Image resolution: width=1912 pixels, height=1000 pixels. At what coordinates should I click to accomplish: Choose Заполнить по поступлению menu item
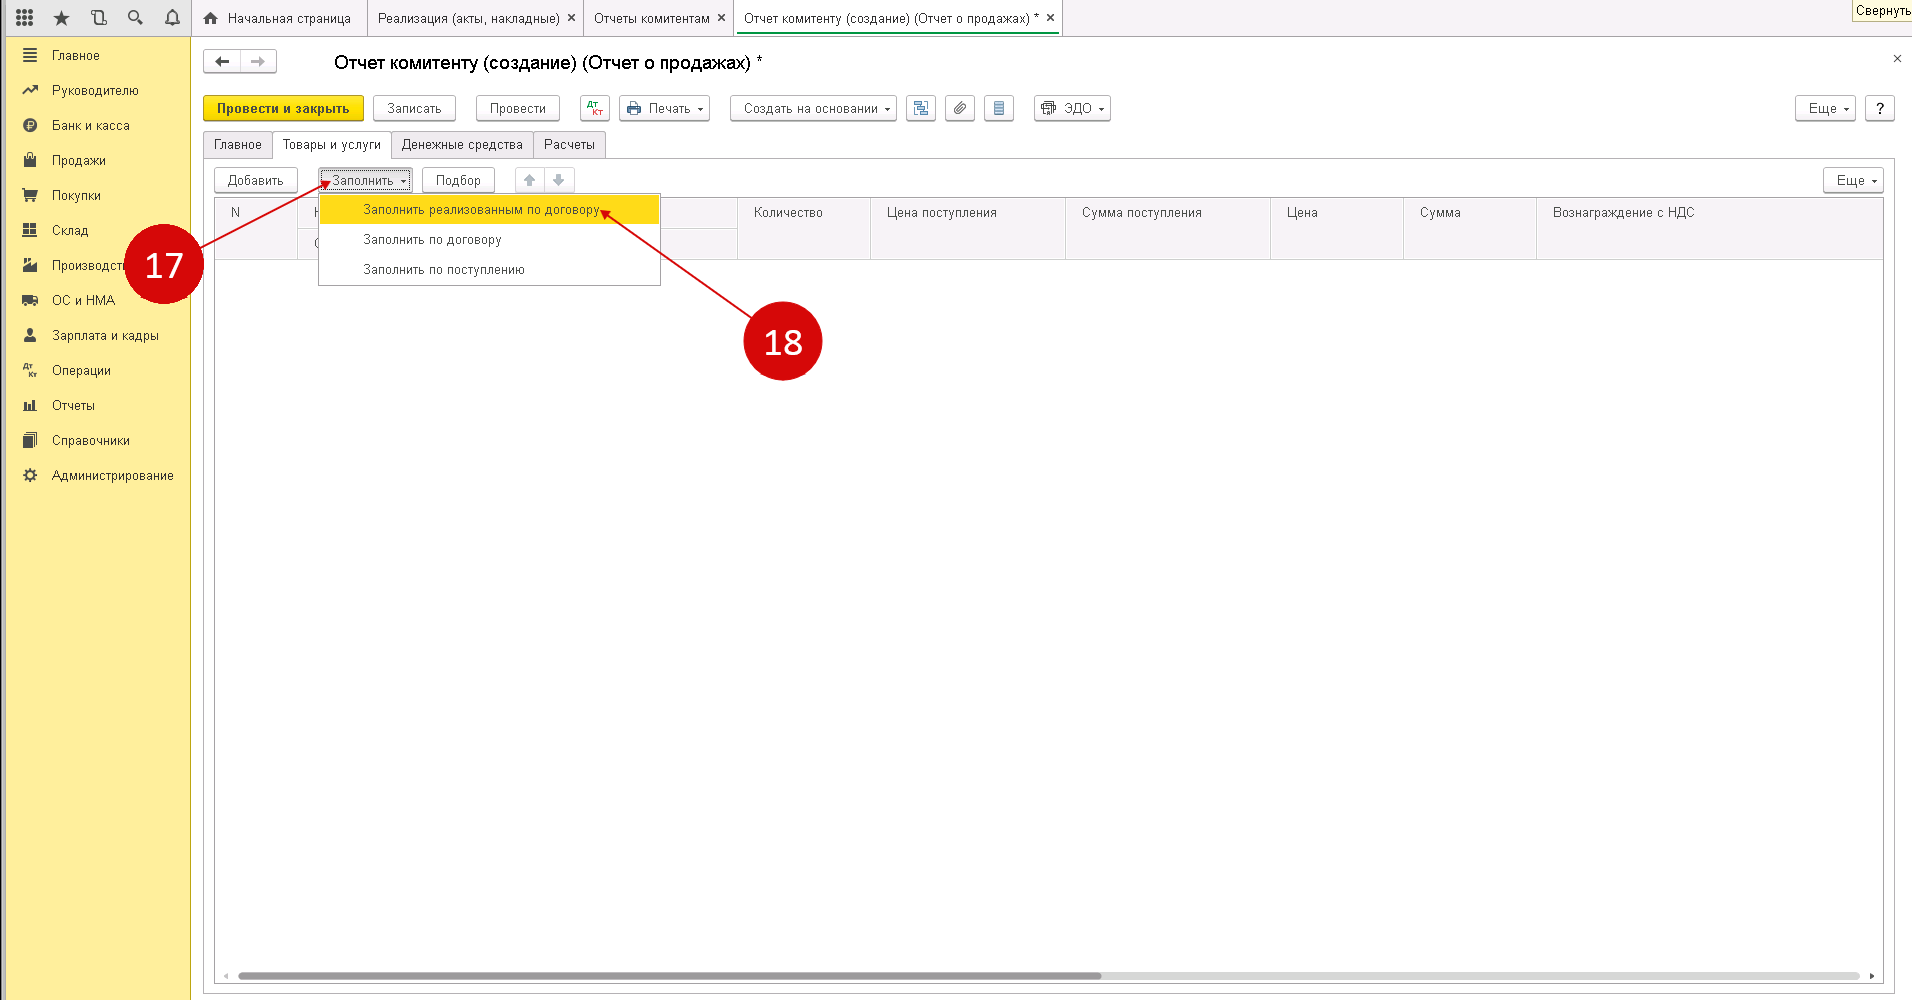point(444,270)
